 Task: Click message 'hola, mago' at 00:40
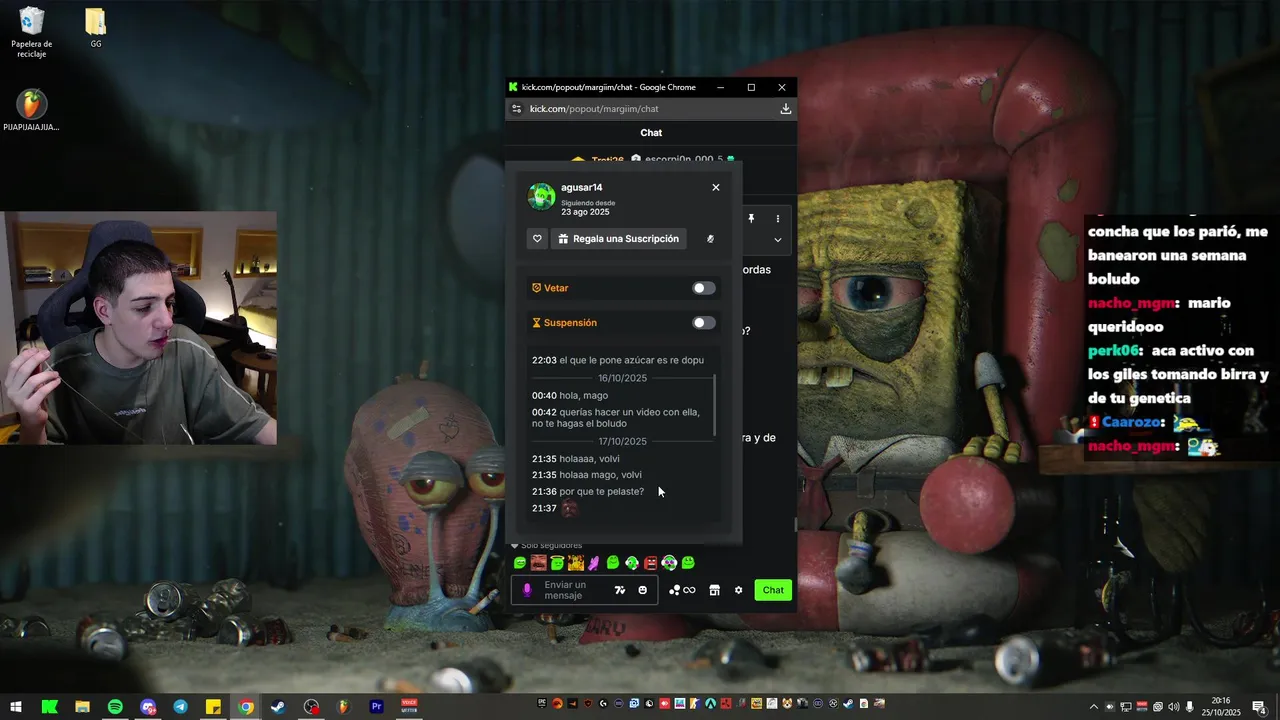coord(583,396)
